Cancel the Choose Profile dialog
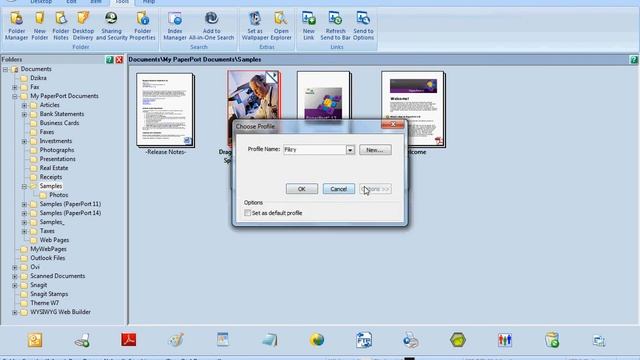640x360 pixels. (x=338, y=189)
